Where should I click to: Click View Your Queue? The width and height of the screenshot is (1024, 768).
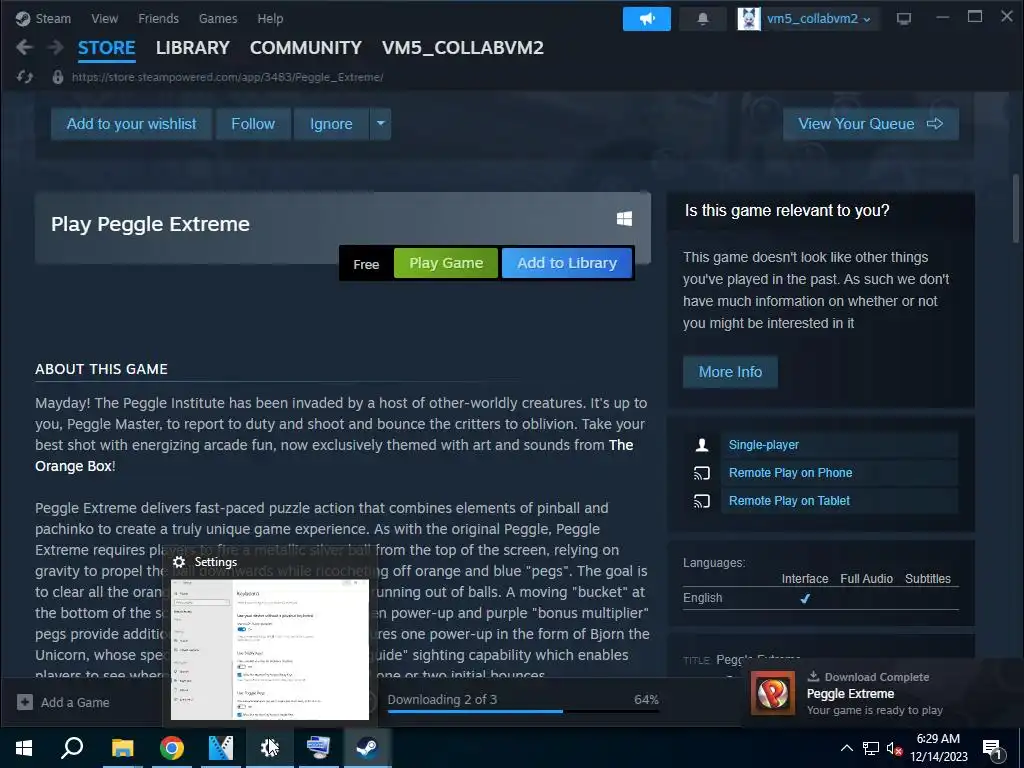pos(871,124)
